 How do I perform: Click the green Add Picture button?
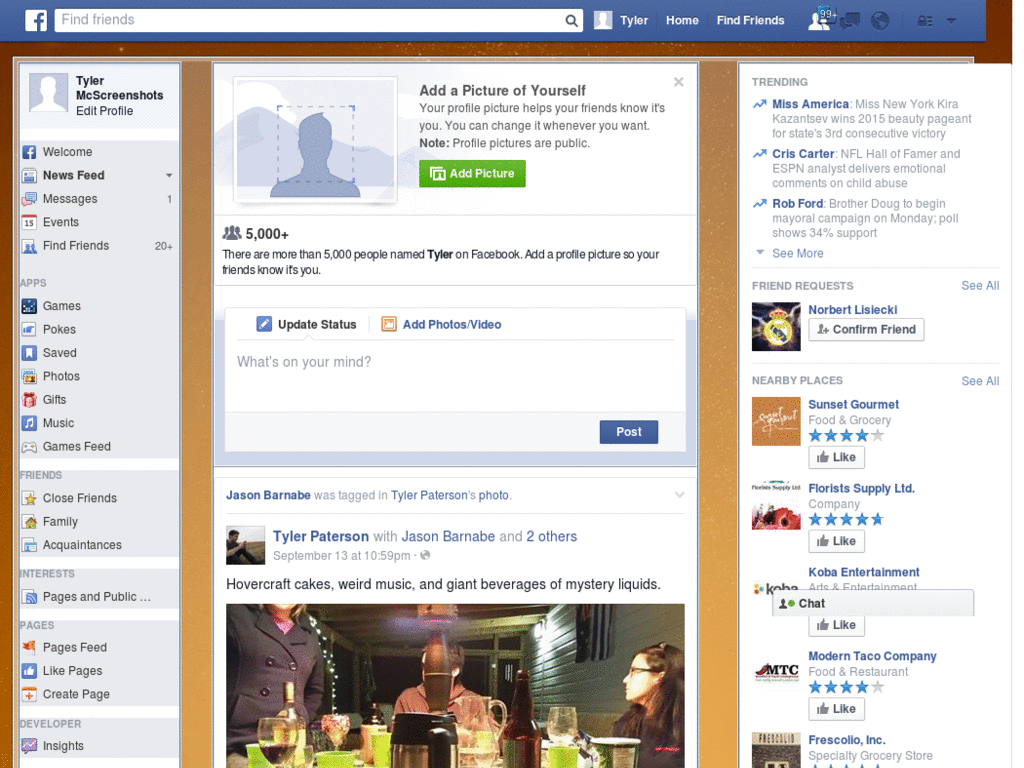[472, 174]
